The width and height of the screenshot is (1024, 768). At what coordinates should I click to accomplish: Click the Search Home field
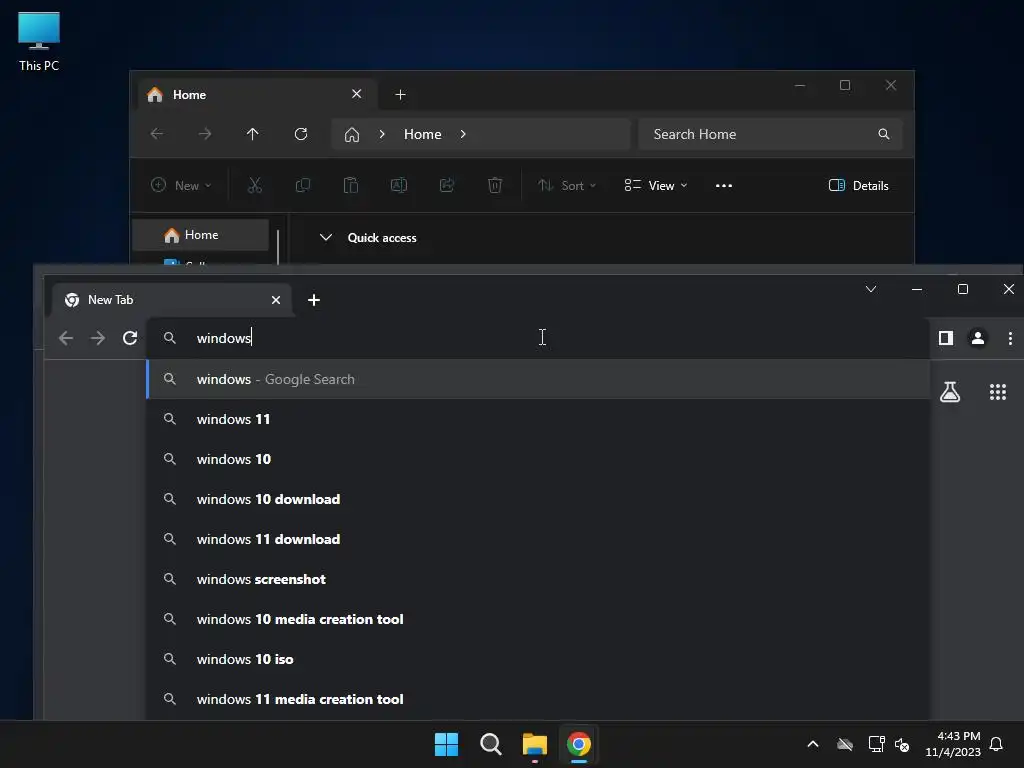tap(770, 134)
